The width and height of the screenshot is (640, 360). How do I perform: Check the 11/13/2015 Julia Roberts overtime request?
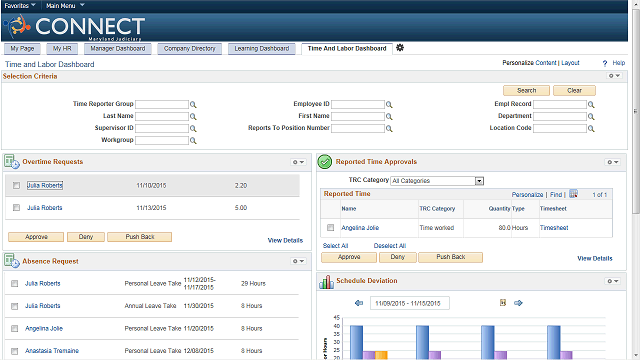(16, 208)
